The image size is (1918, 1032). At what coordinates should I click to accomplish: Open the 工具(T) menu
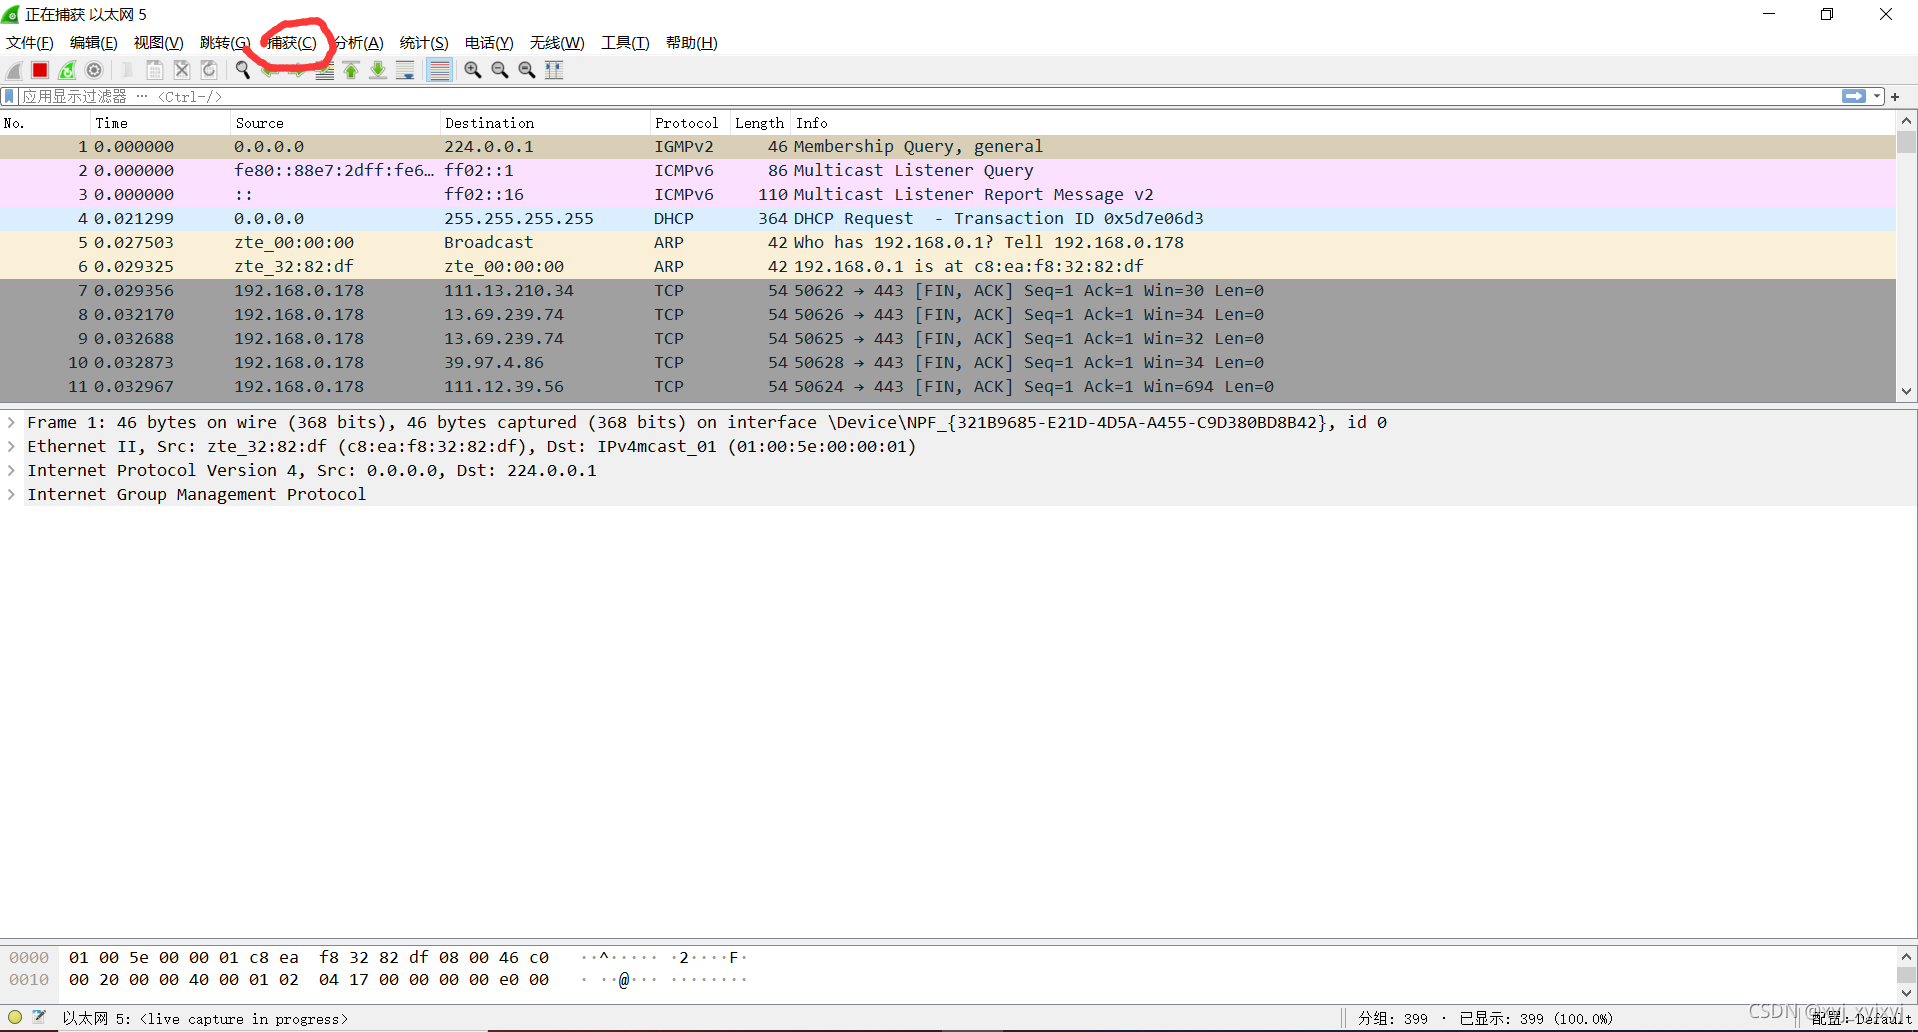coord(625,42)
